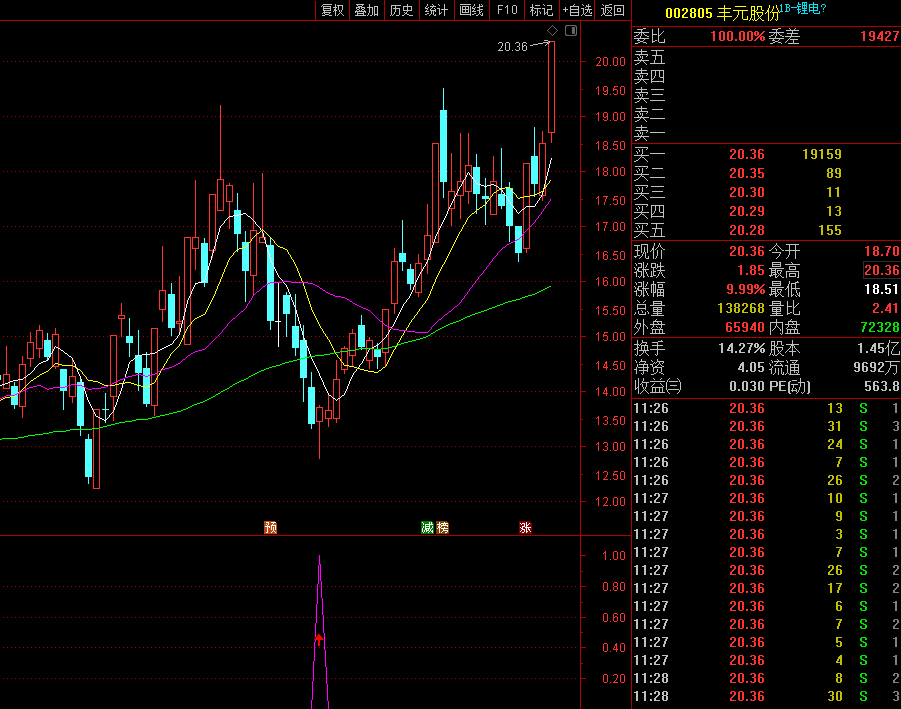Click the red 涨 marker under the chart

[x=525, y=527]
